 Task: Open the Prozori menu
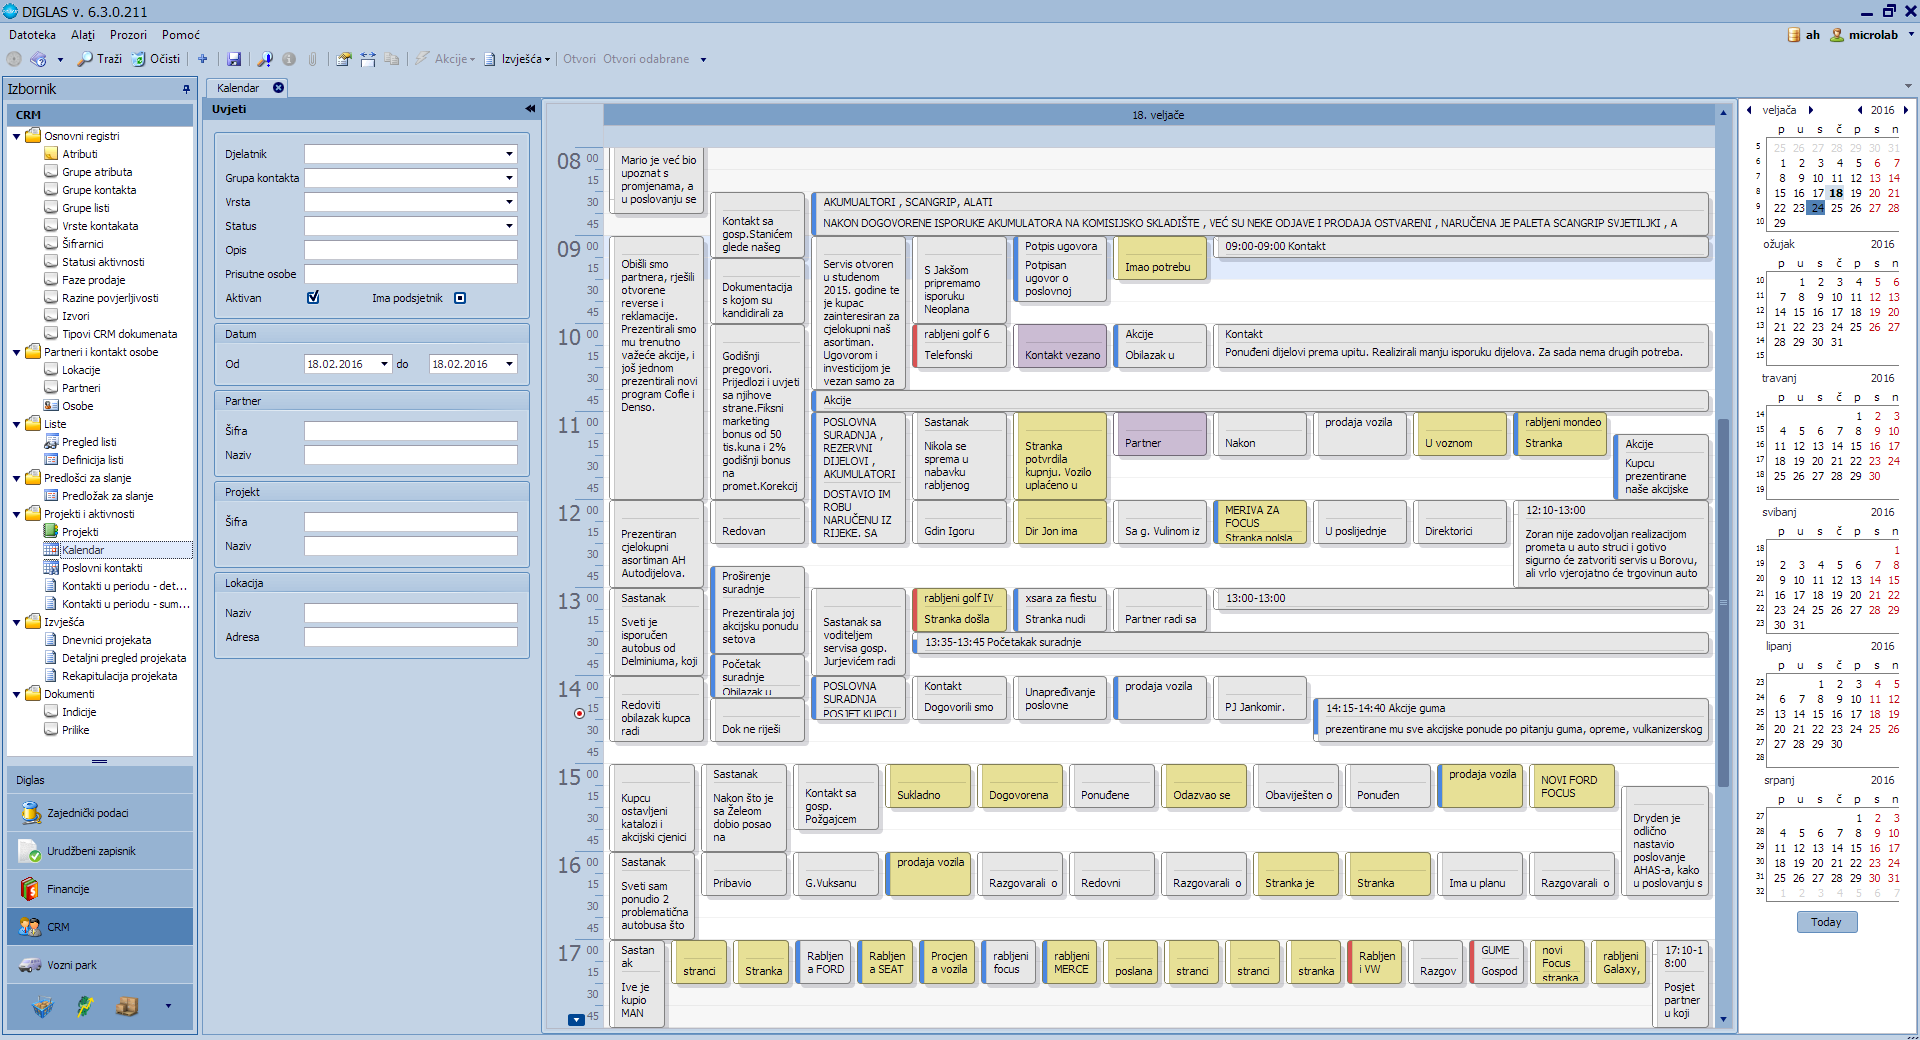128,35
